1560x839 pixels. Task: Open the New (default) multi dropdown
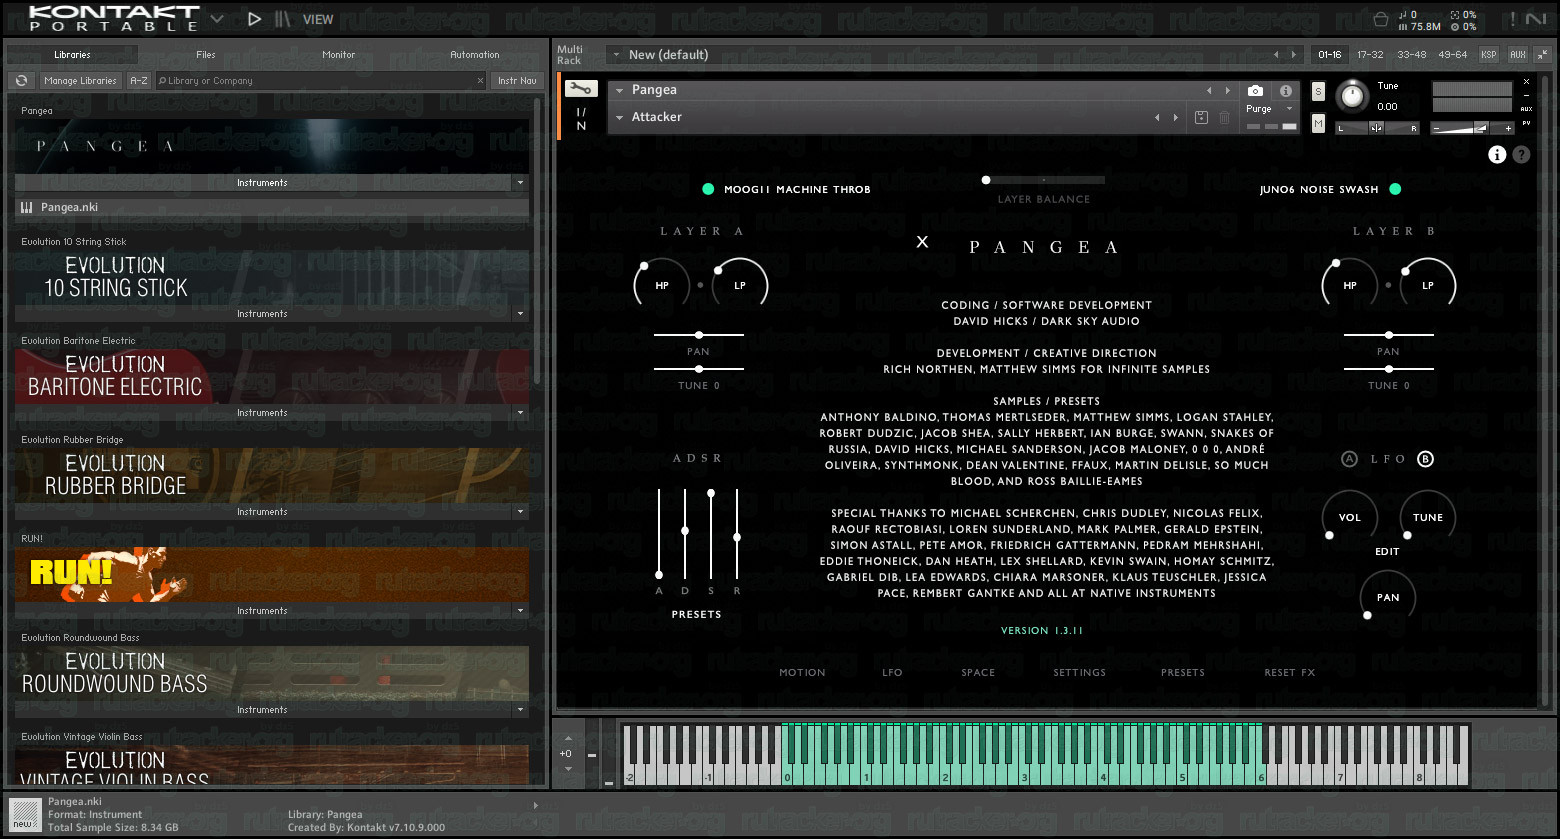[616, 55]
